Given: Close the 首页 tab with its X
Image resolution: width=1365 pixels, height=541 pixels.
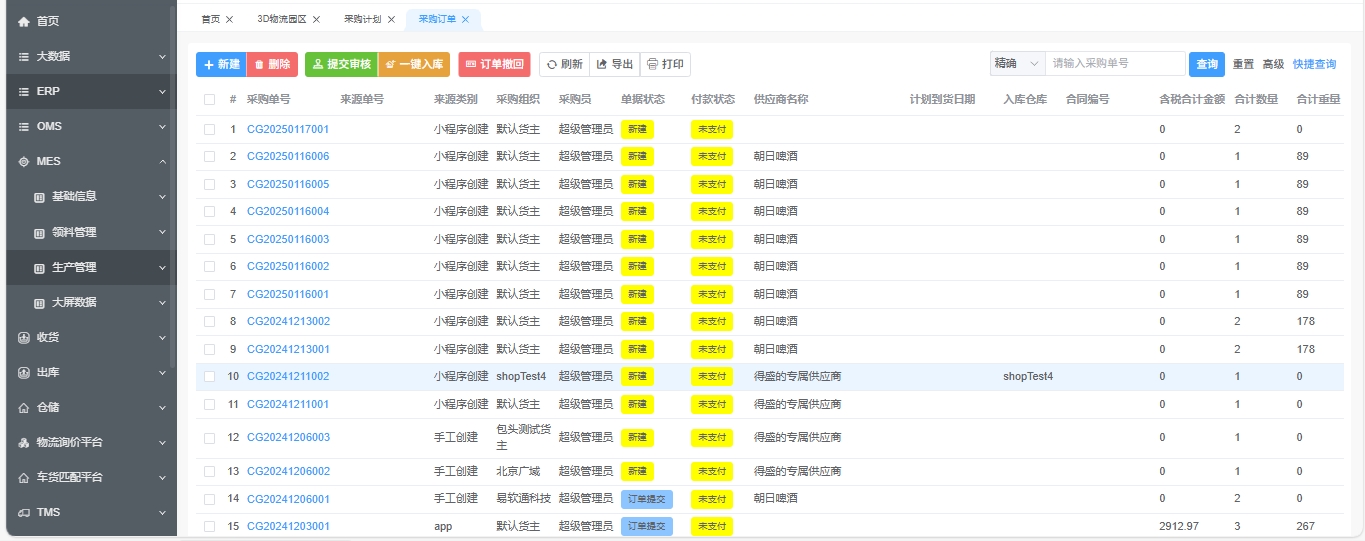Looking at the screenshot, I should coord(229,19).
